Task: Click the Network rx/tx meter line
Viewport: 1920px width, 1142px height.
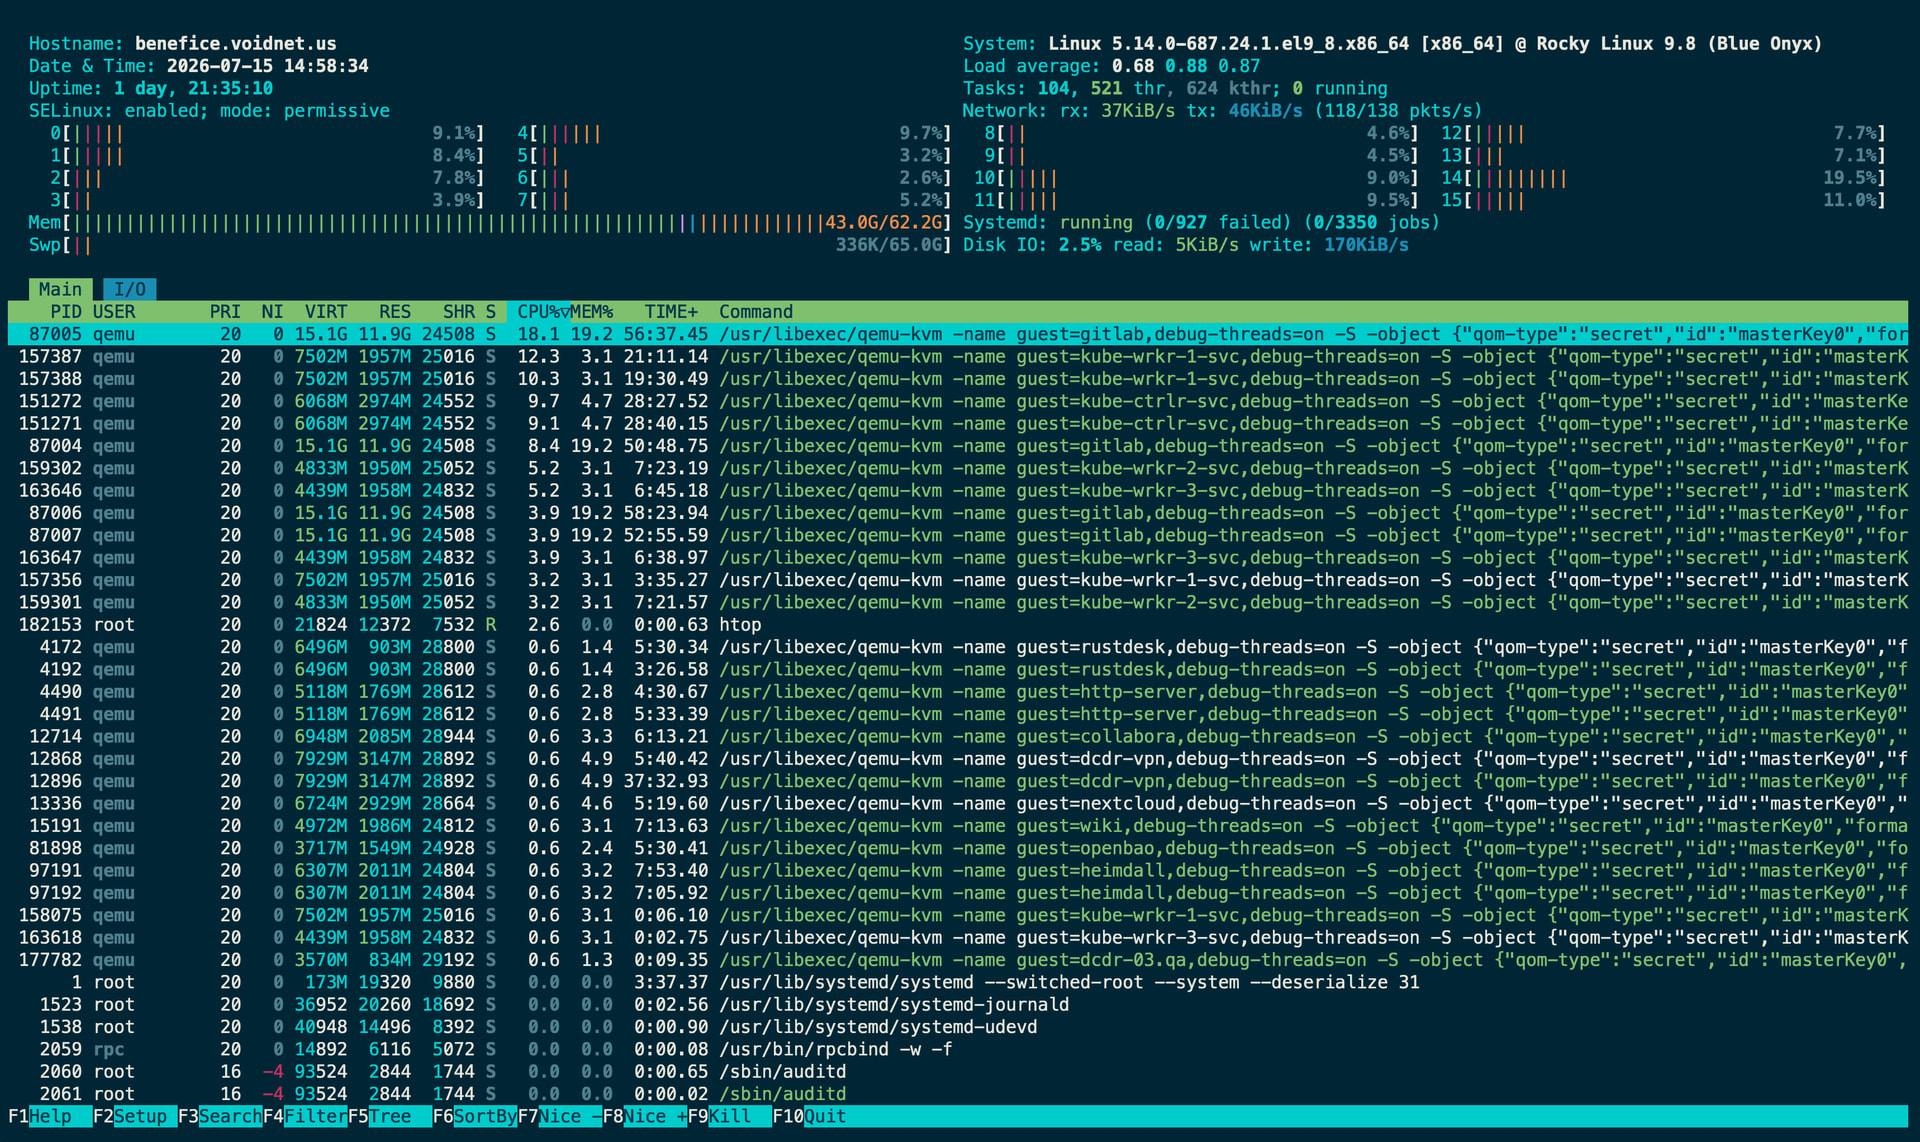Action: 1223,111
